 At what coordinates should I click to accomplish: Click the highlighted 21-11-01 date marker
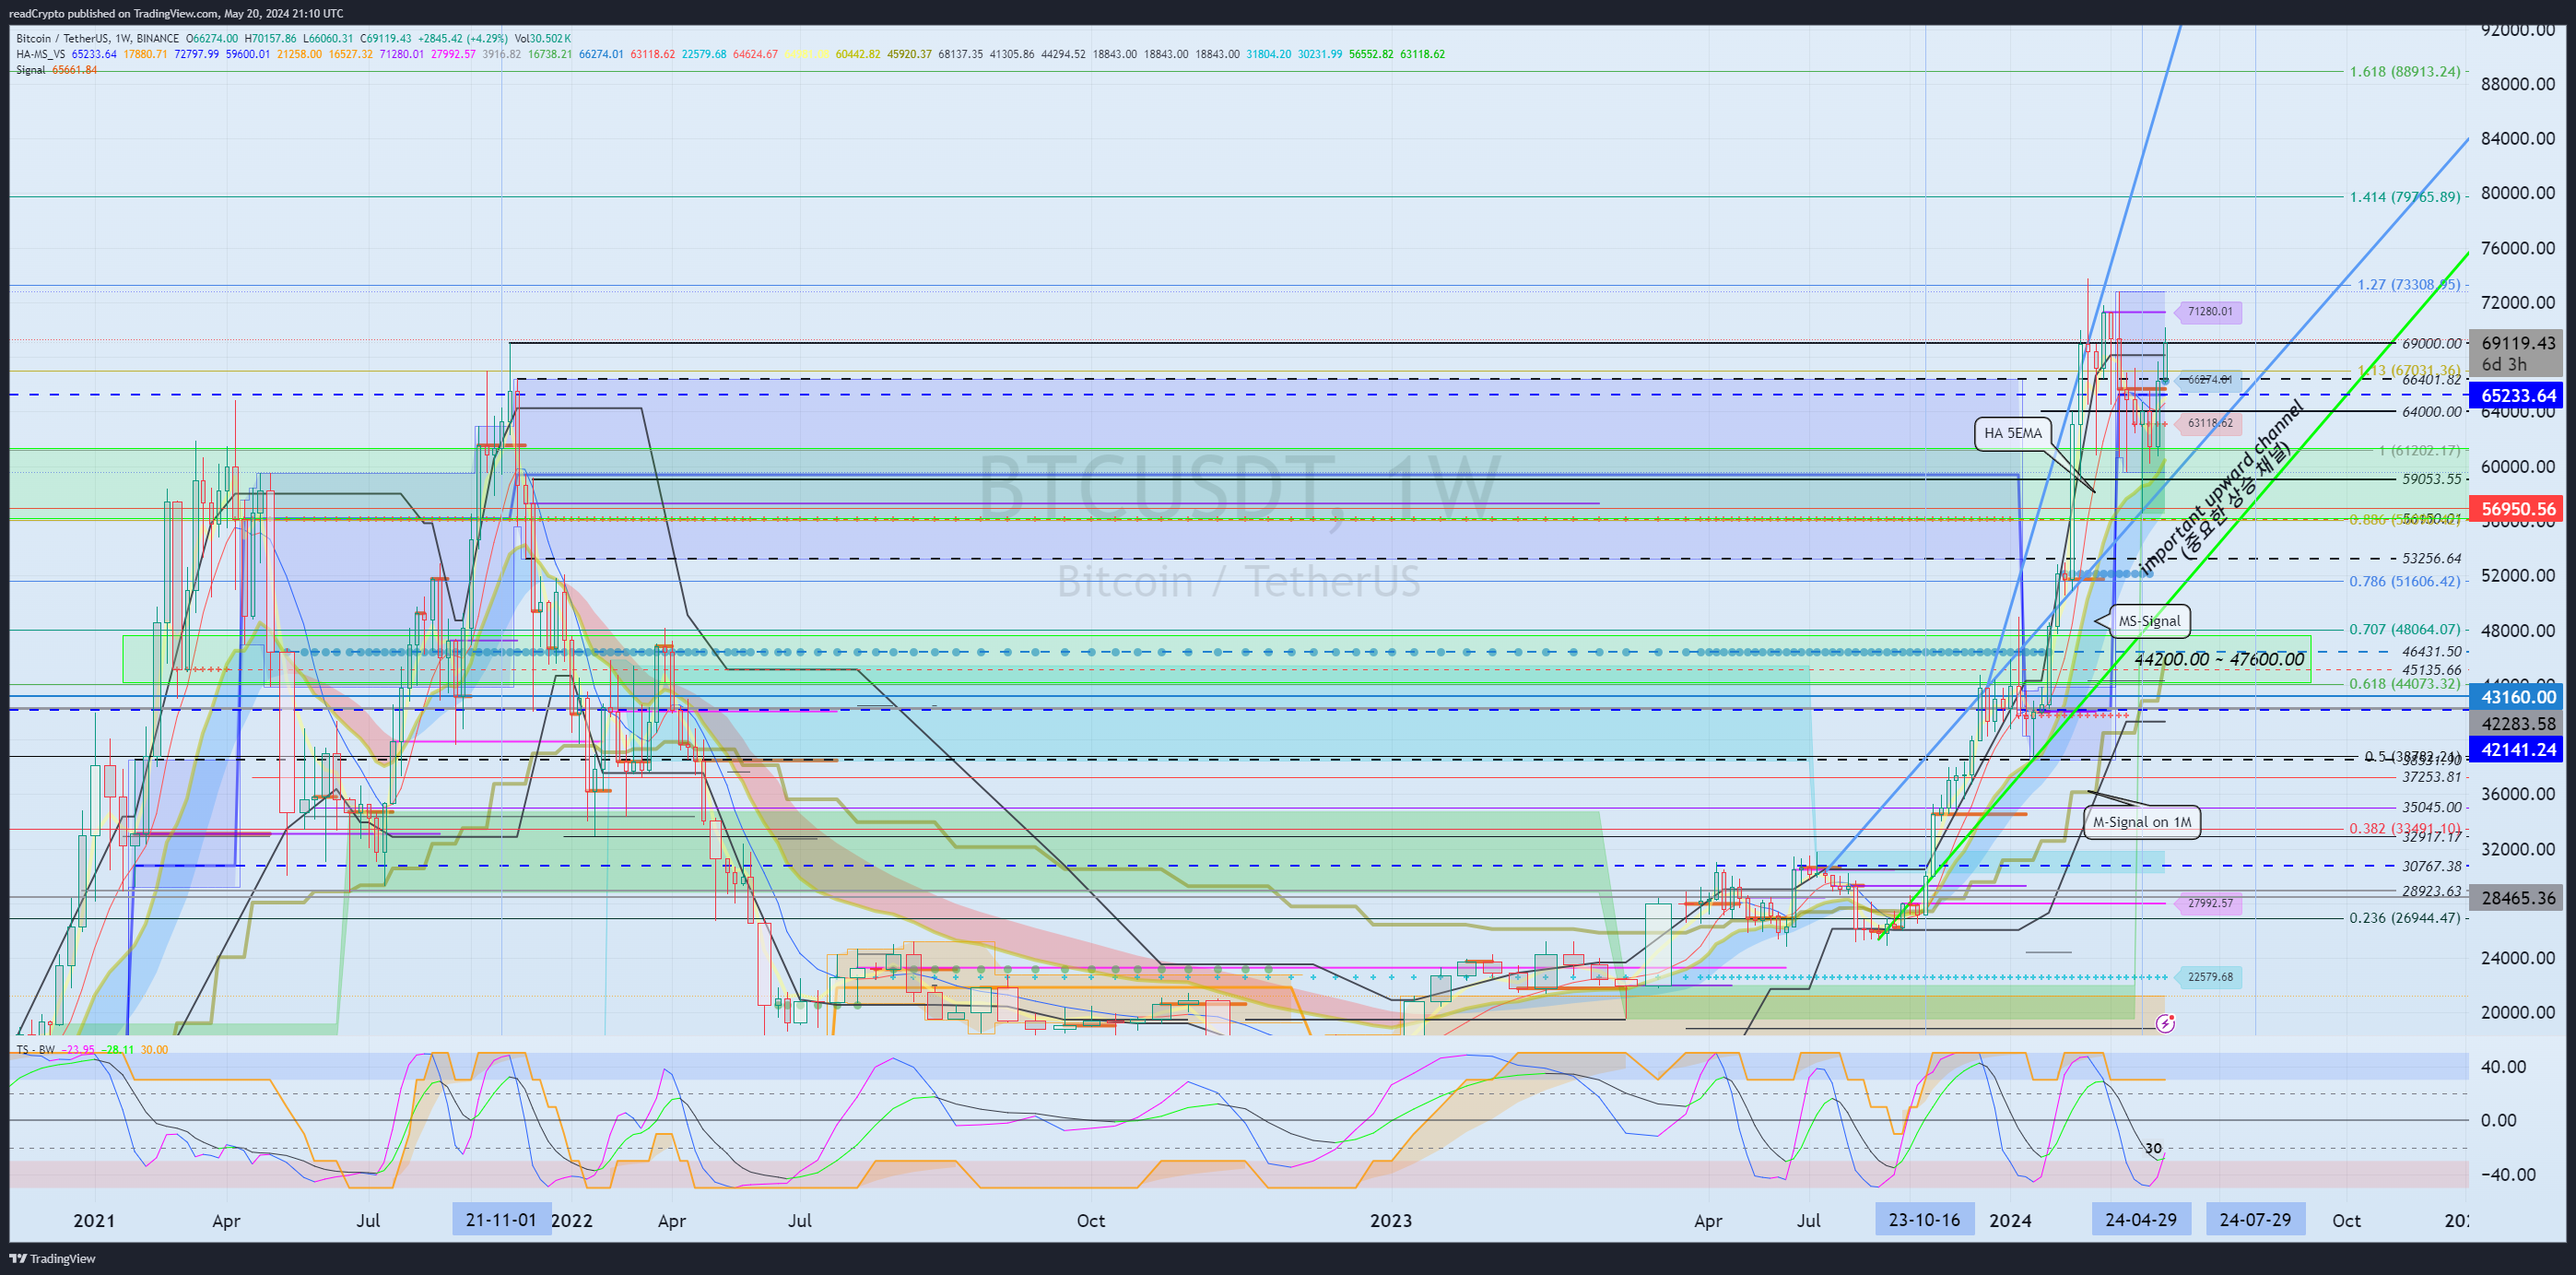[501, 1220]
